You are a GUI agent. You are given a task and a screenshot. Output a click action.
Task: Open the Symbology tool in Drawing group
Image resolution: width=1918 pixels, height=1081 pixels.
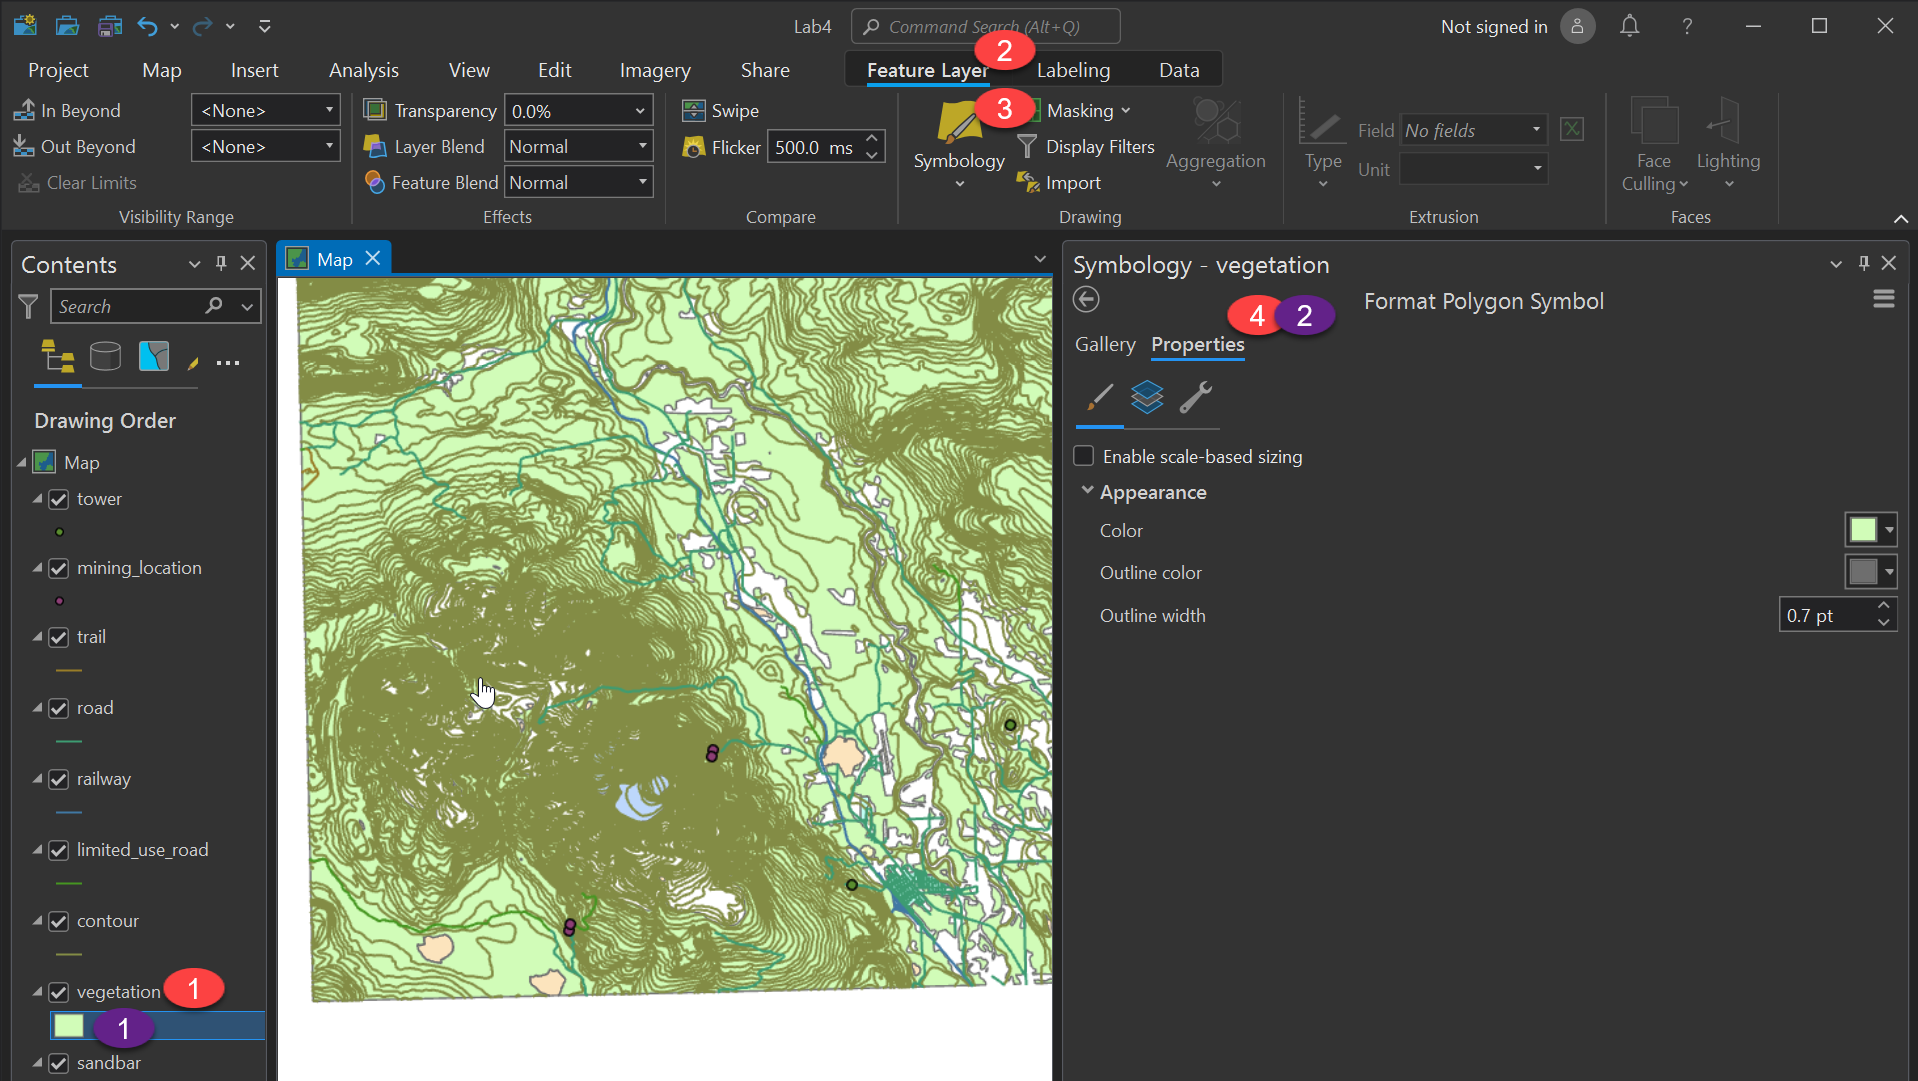[957, 140]
